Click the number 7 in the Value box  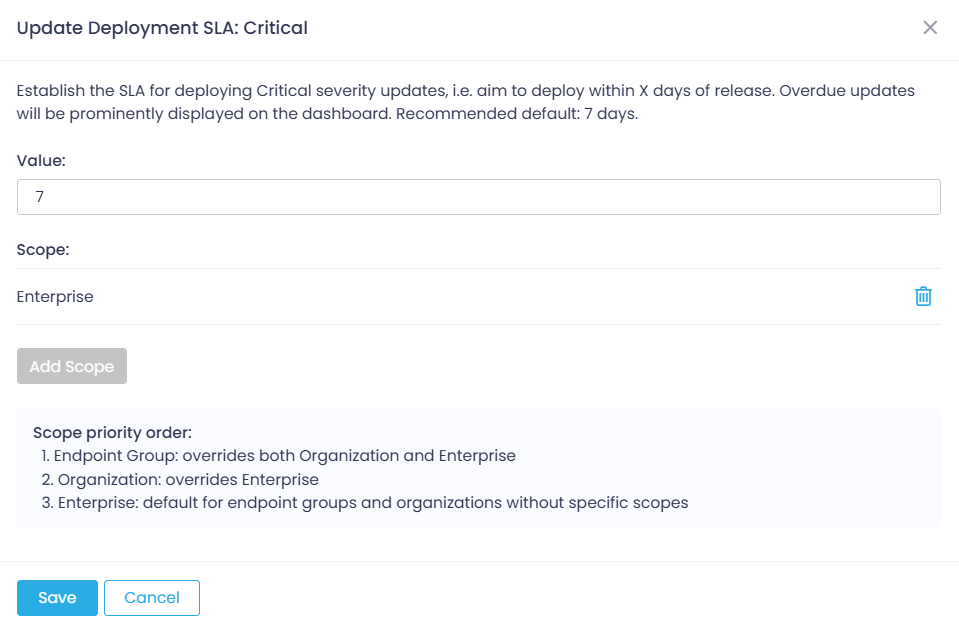click(x=40, y=197)
